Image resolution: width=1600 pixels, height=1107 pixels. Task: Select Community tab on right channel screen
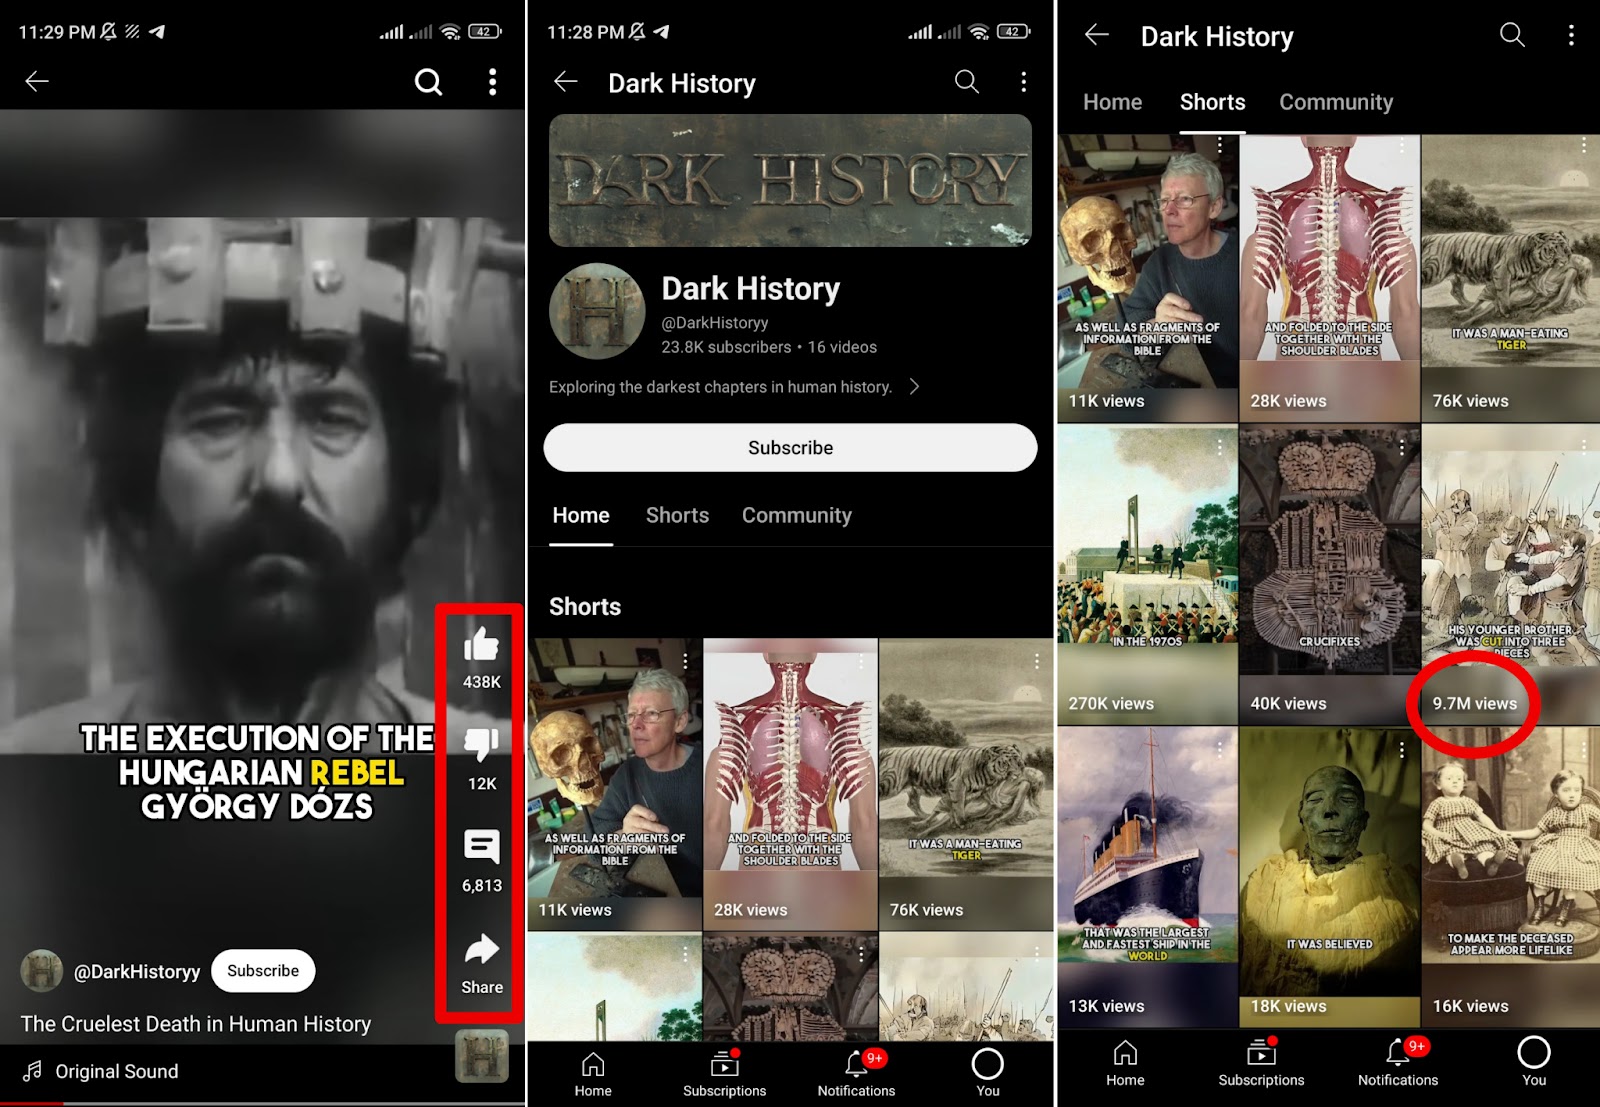(x=1336, y=102)
